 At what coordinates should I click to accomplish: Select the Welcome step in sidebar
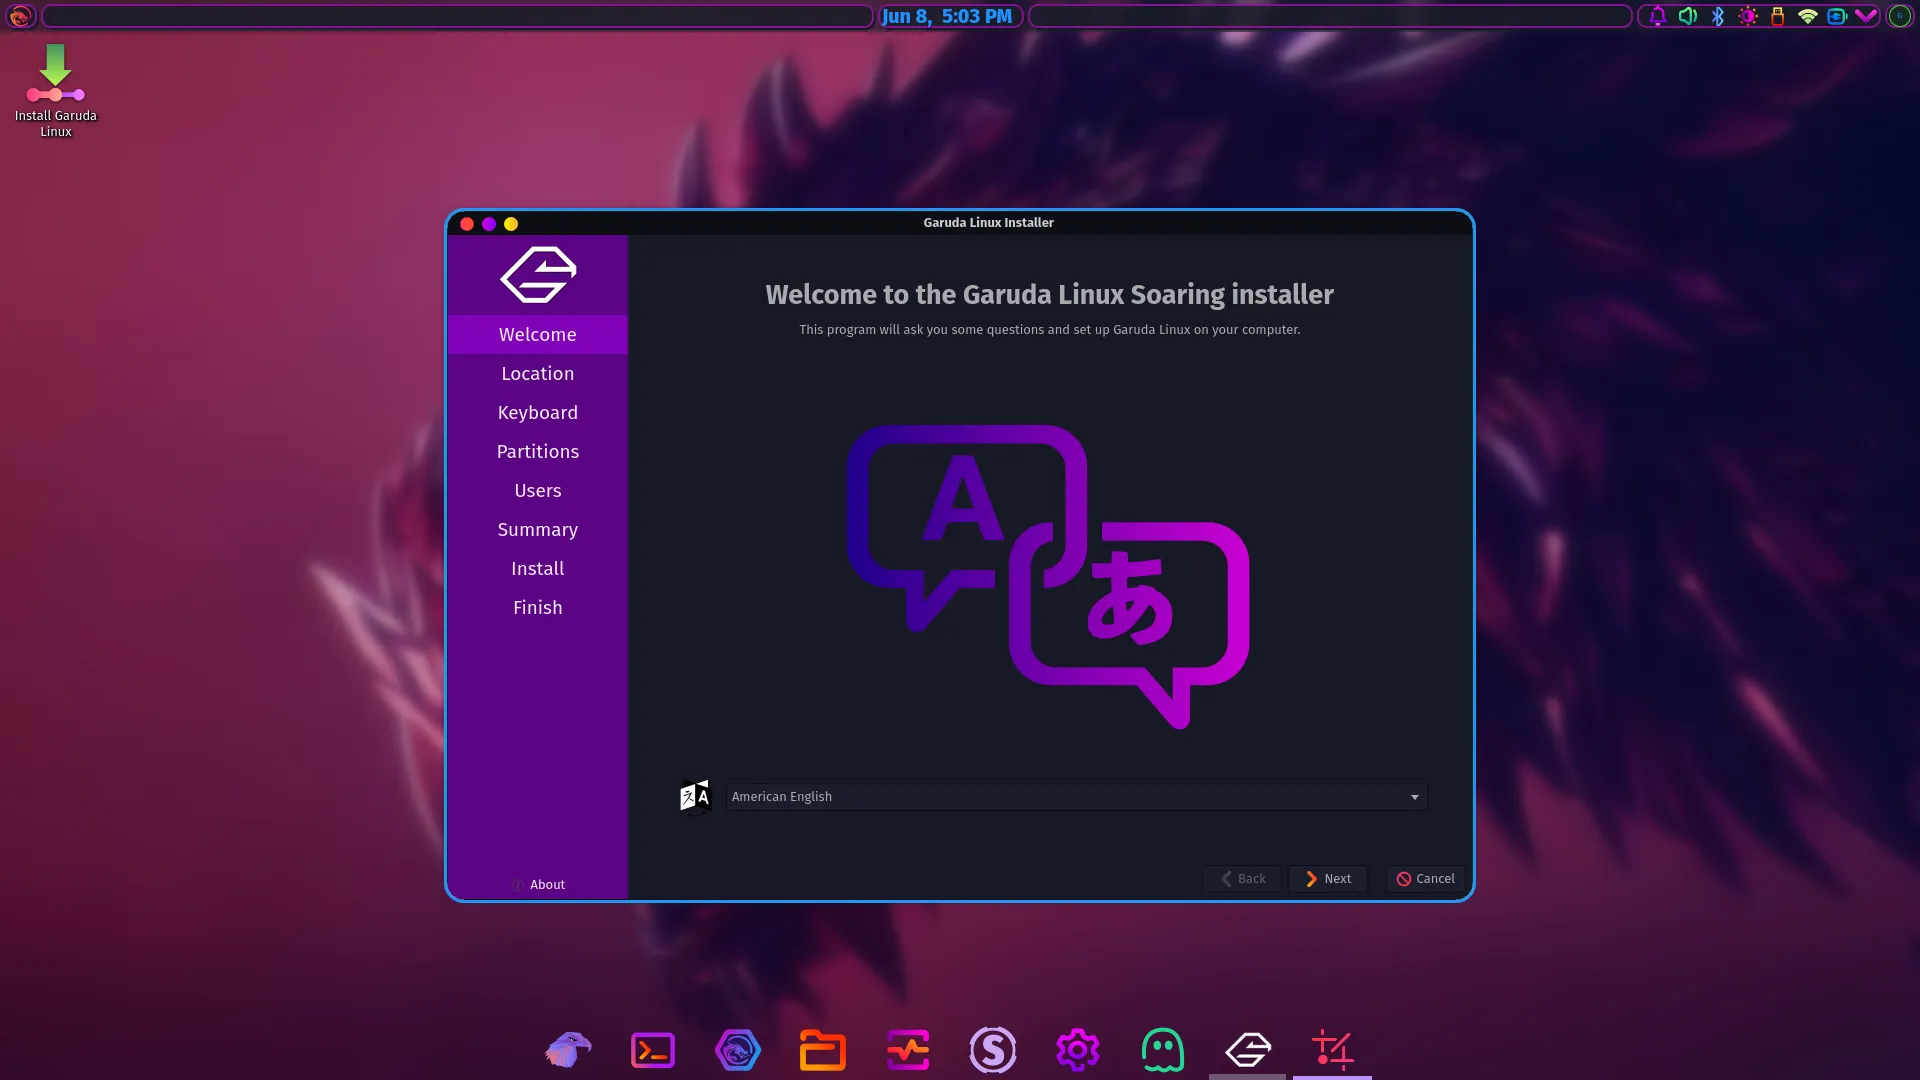point(538,335)
